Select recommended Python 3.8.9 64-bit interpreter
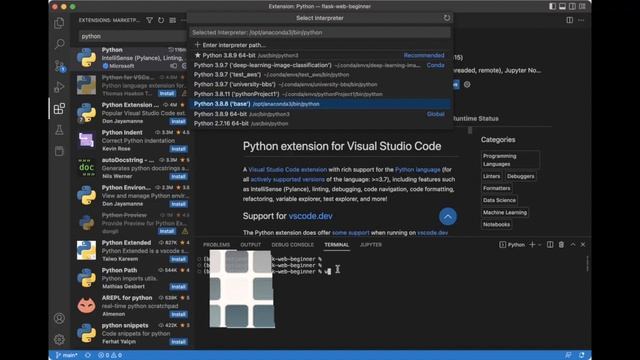Image resolution: width=640 pixels, height=360 pixels. pos(320,55)
